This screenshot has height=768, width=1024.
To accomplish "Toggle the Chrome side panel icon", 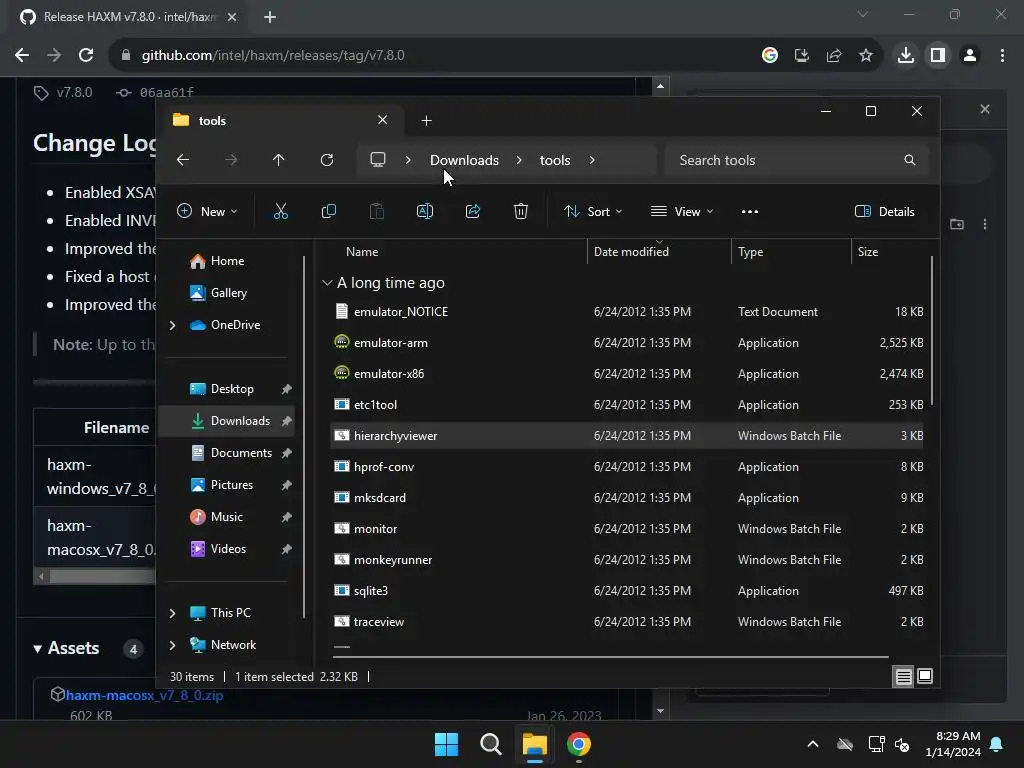I will [938, 56].
